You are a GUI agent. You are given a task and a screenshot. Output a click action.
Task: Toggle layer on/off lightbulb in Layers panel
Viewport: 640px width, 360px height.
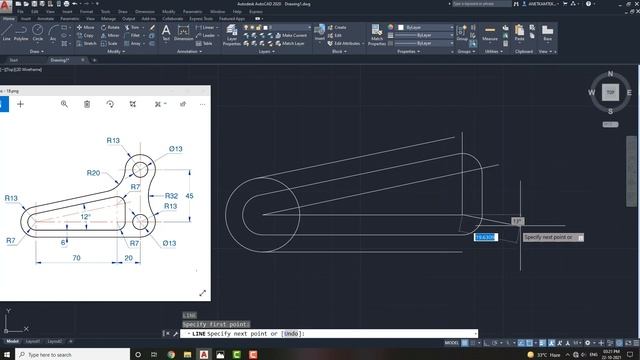click(x=246, y=27)
